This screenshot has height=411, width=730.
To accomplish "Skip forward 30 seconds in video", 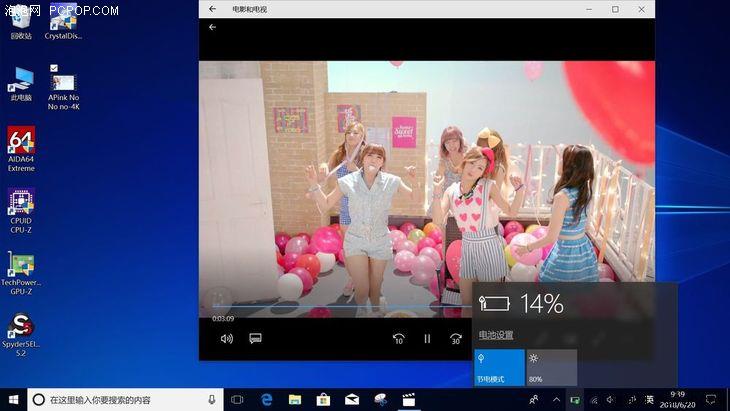I will click(456, 338).
